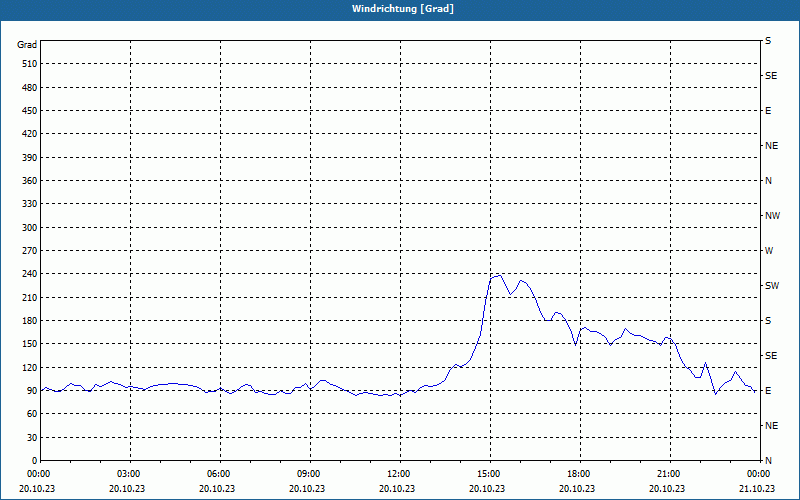Select the 450 y-axis value
The width and height of the screenshot is (800, 500).
[30, 111]
